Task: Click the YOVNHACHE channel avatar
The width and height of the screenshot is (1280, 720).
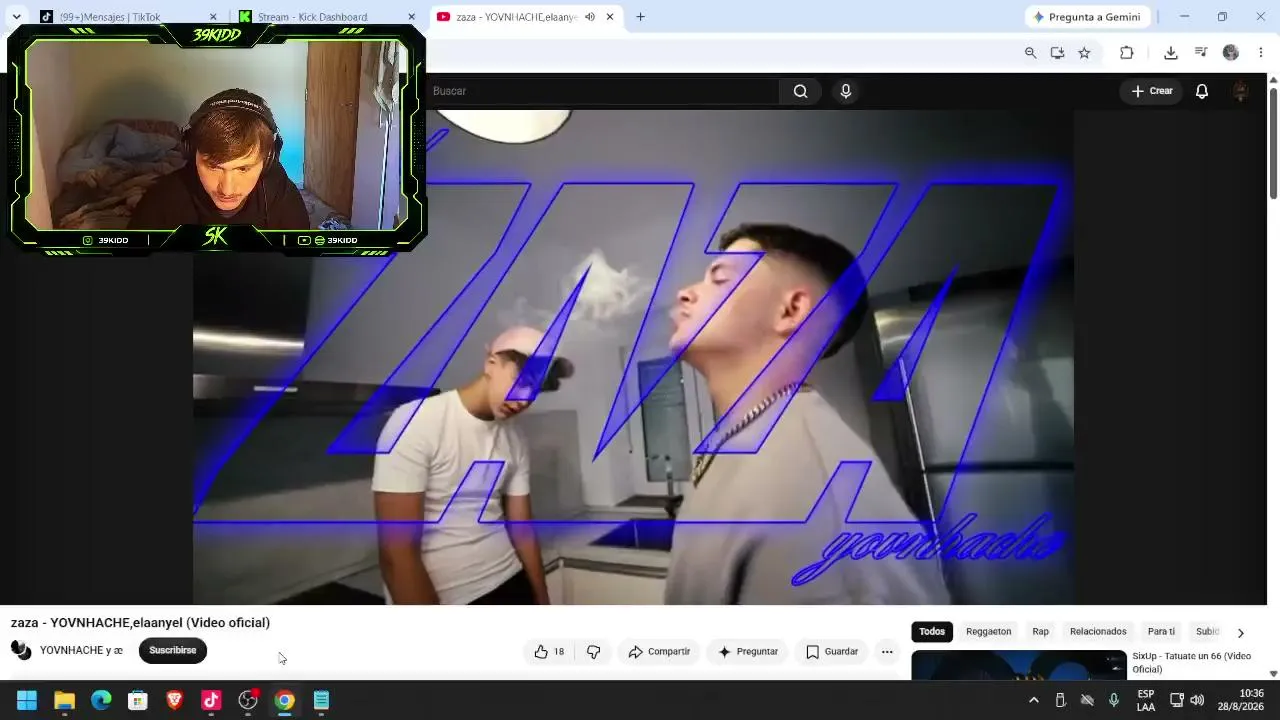Action: point(21,650)
